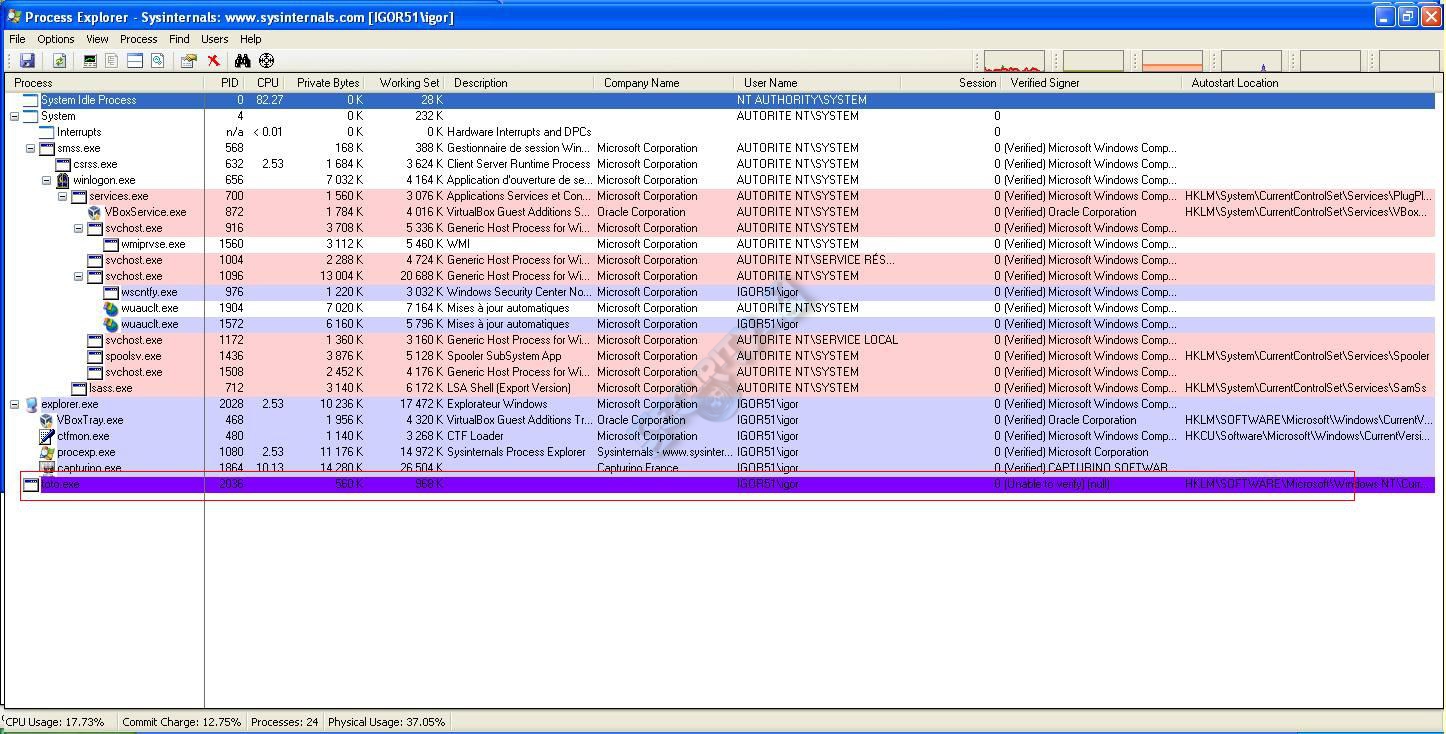Image resolution: width=1446 pixels, height=734 pixels.
Task: Click the explorer.exe process icon
Action: click(31, 404)
